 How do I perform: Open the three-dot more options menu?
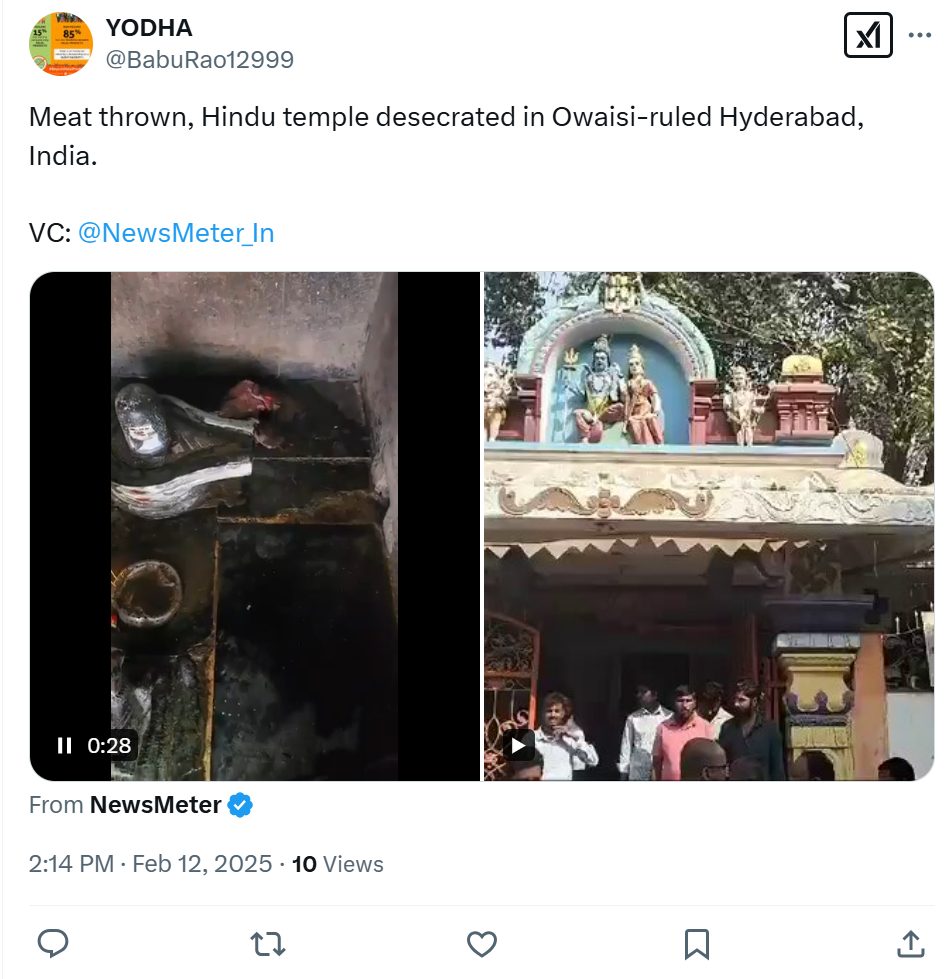919,35
